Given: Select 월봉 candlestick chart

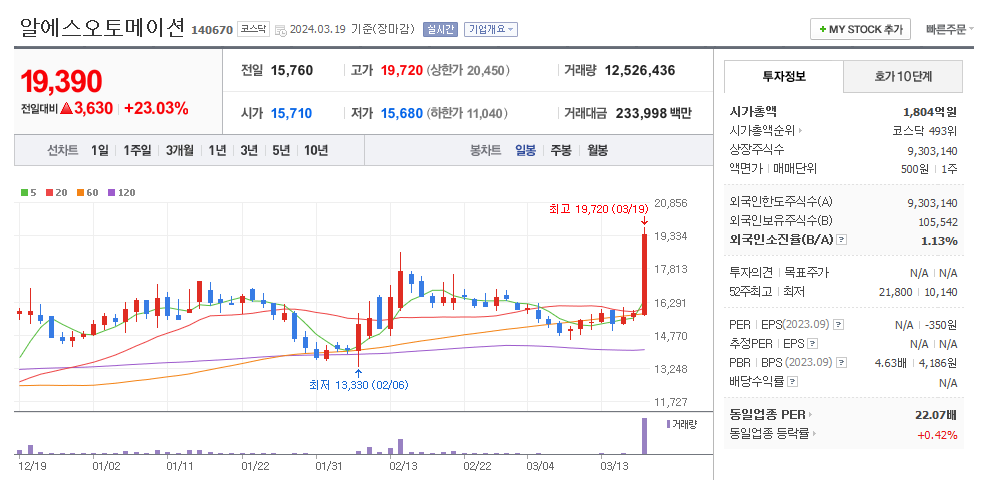Looking at the screenshot, I should pos(597,151).
